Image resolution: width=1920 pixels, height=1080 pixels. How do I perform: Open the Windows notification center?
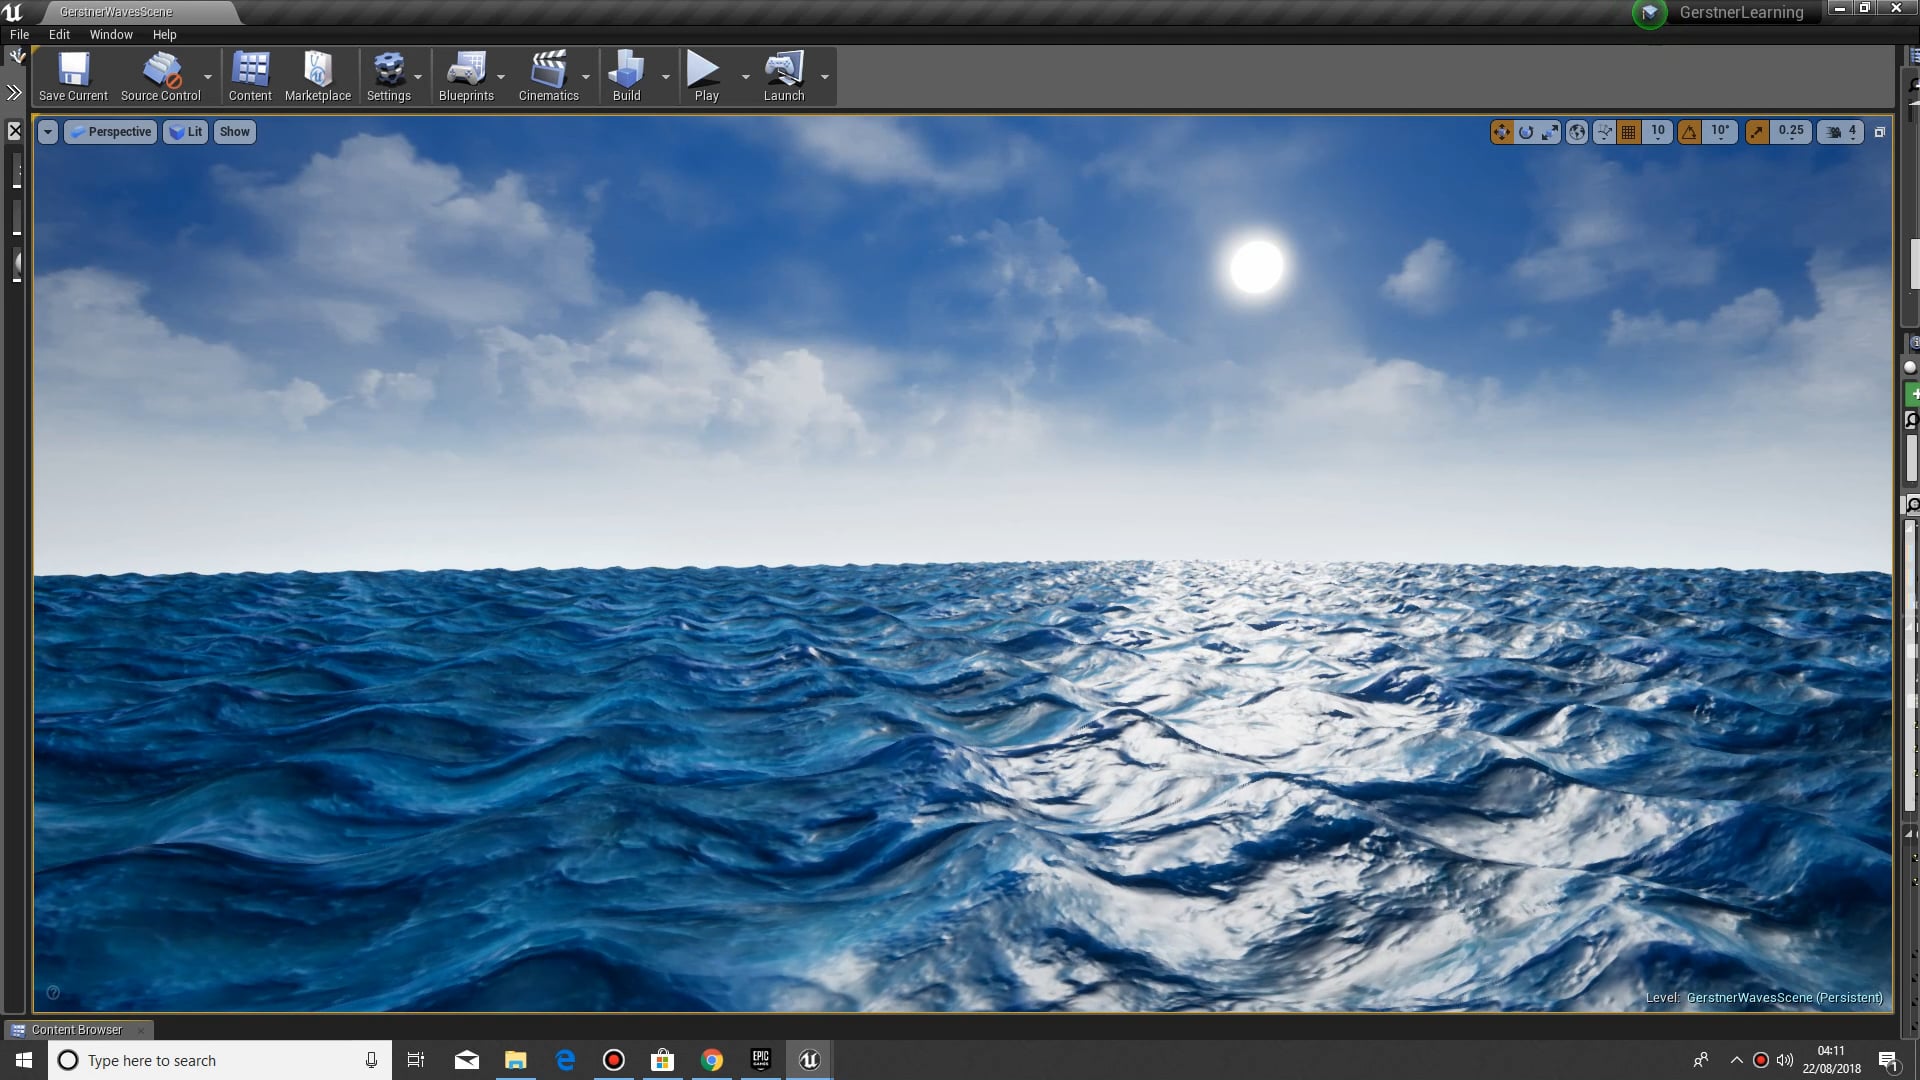[1888, 1060]
